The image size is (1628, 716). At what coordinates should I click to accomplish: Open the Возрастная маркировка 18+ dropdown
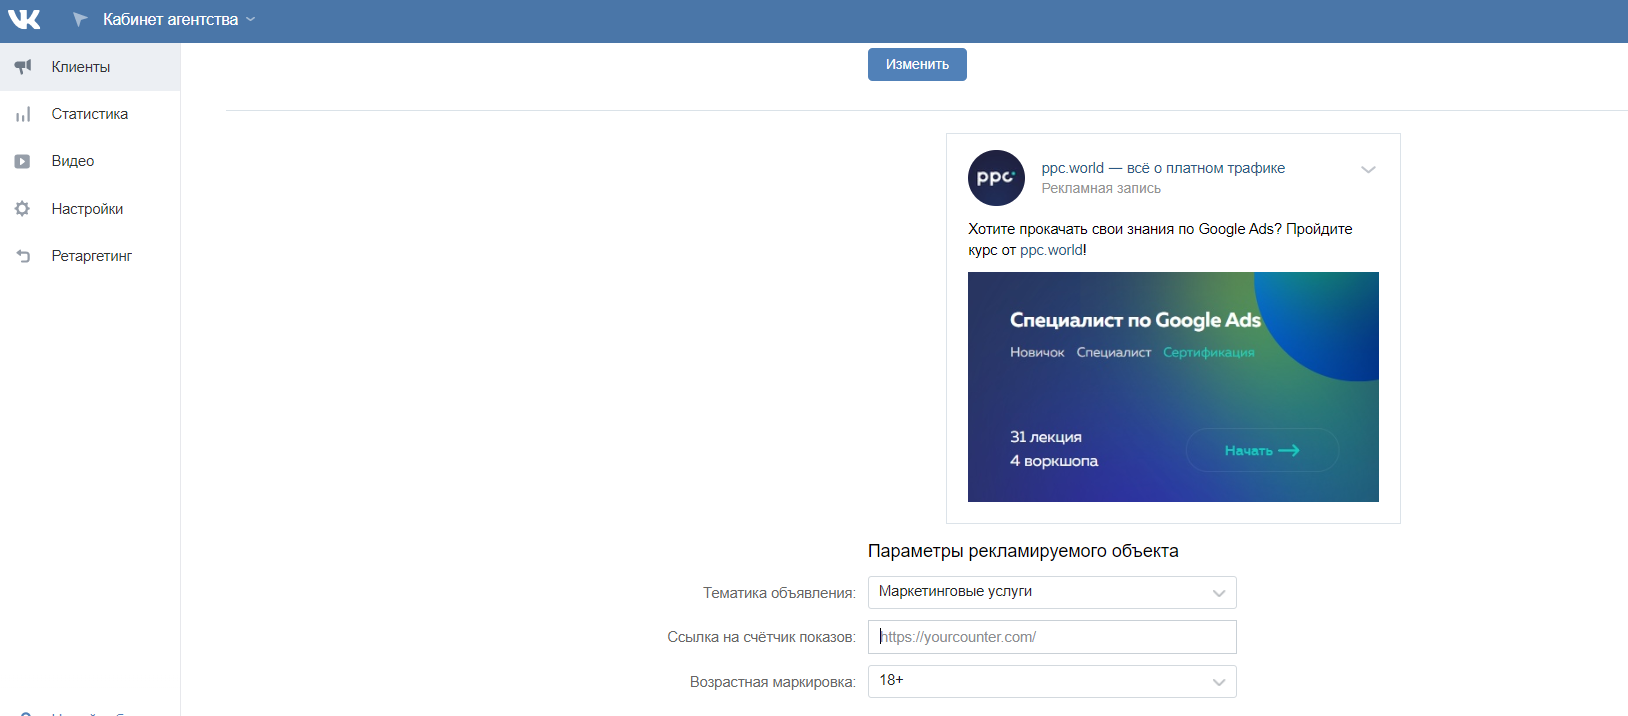pos(1052,681)
